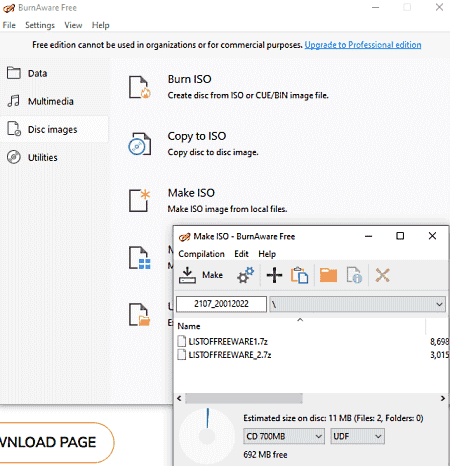Launch Burn ISO flame document icon
The height and width of the screenshot is (466, 450).
(x=140, y=87)
